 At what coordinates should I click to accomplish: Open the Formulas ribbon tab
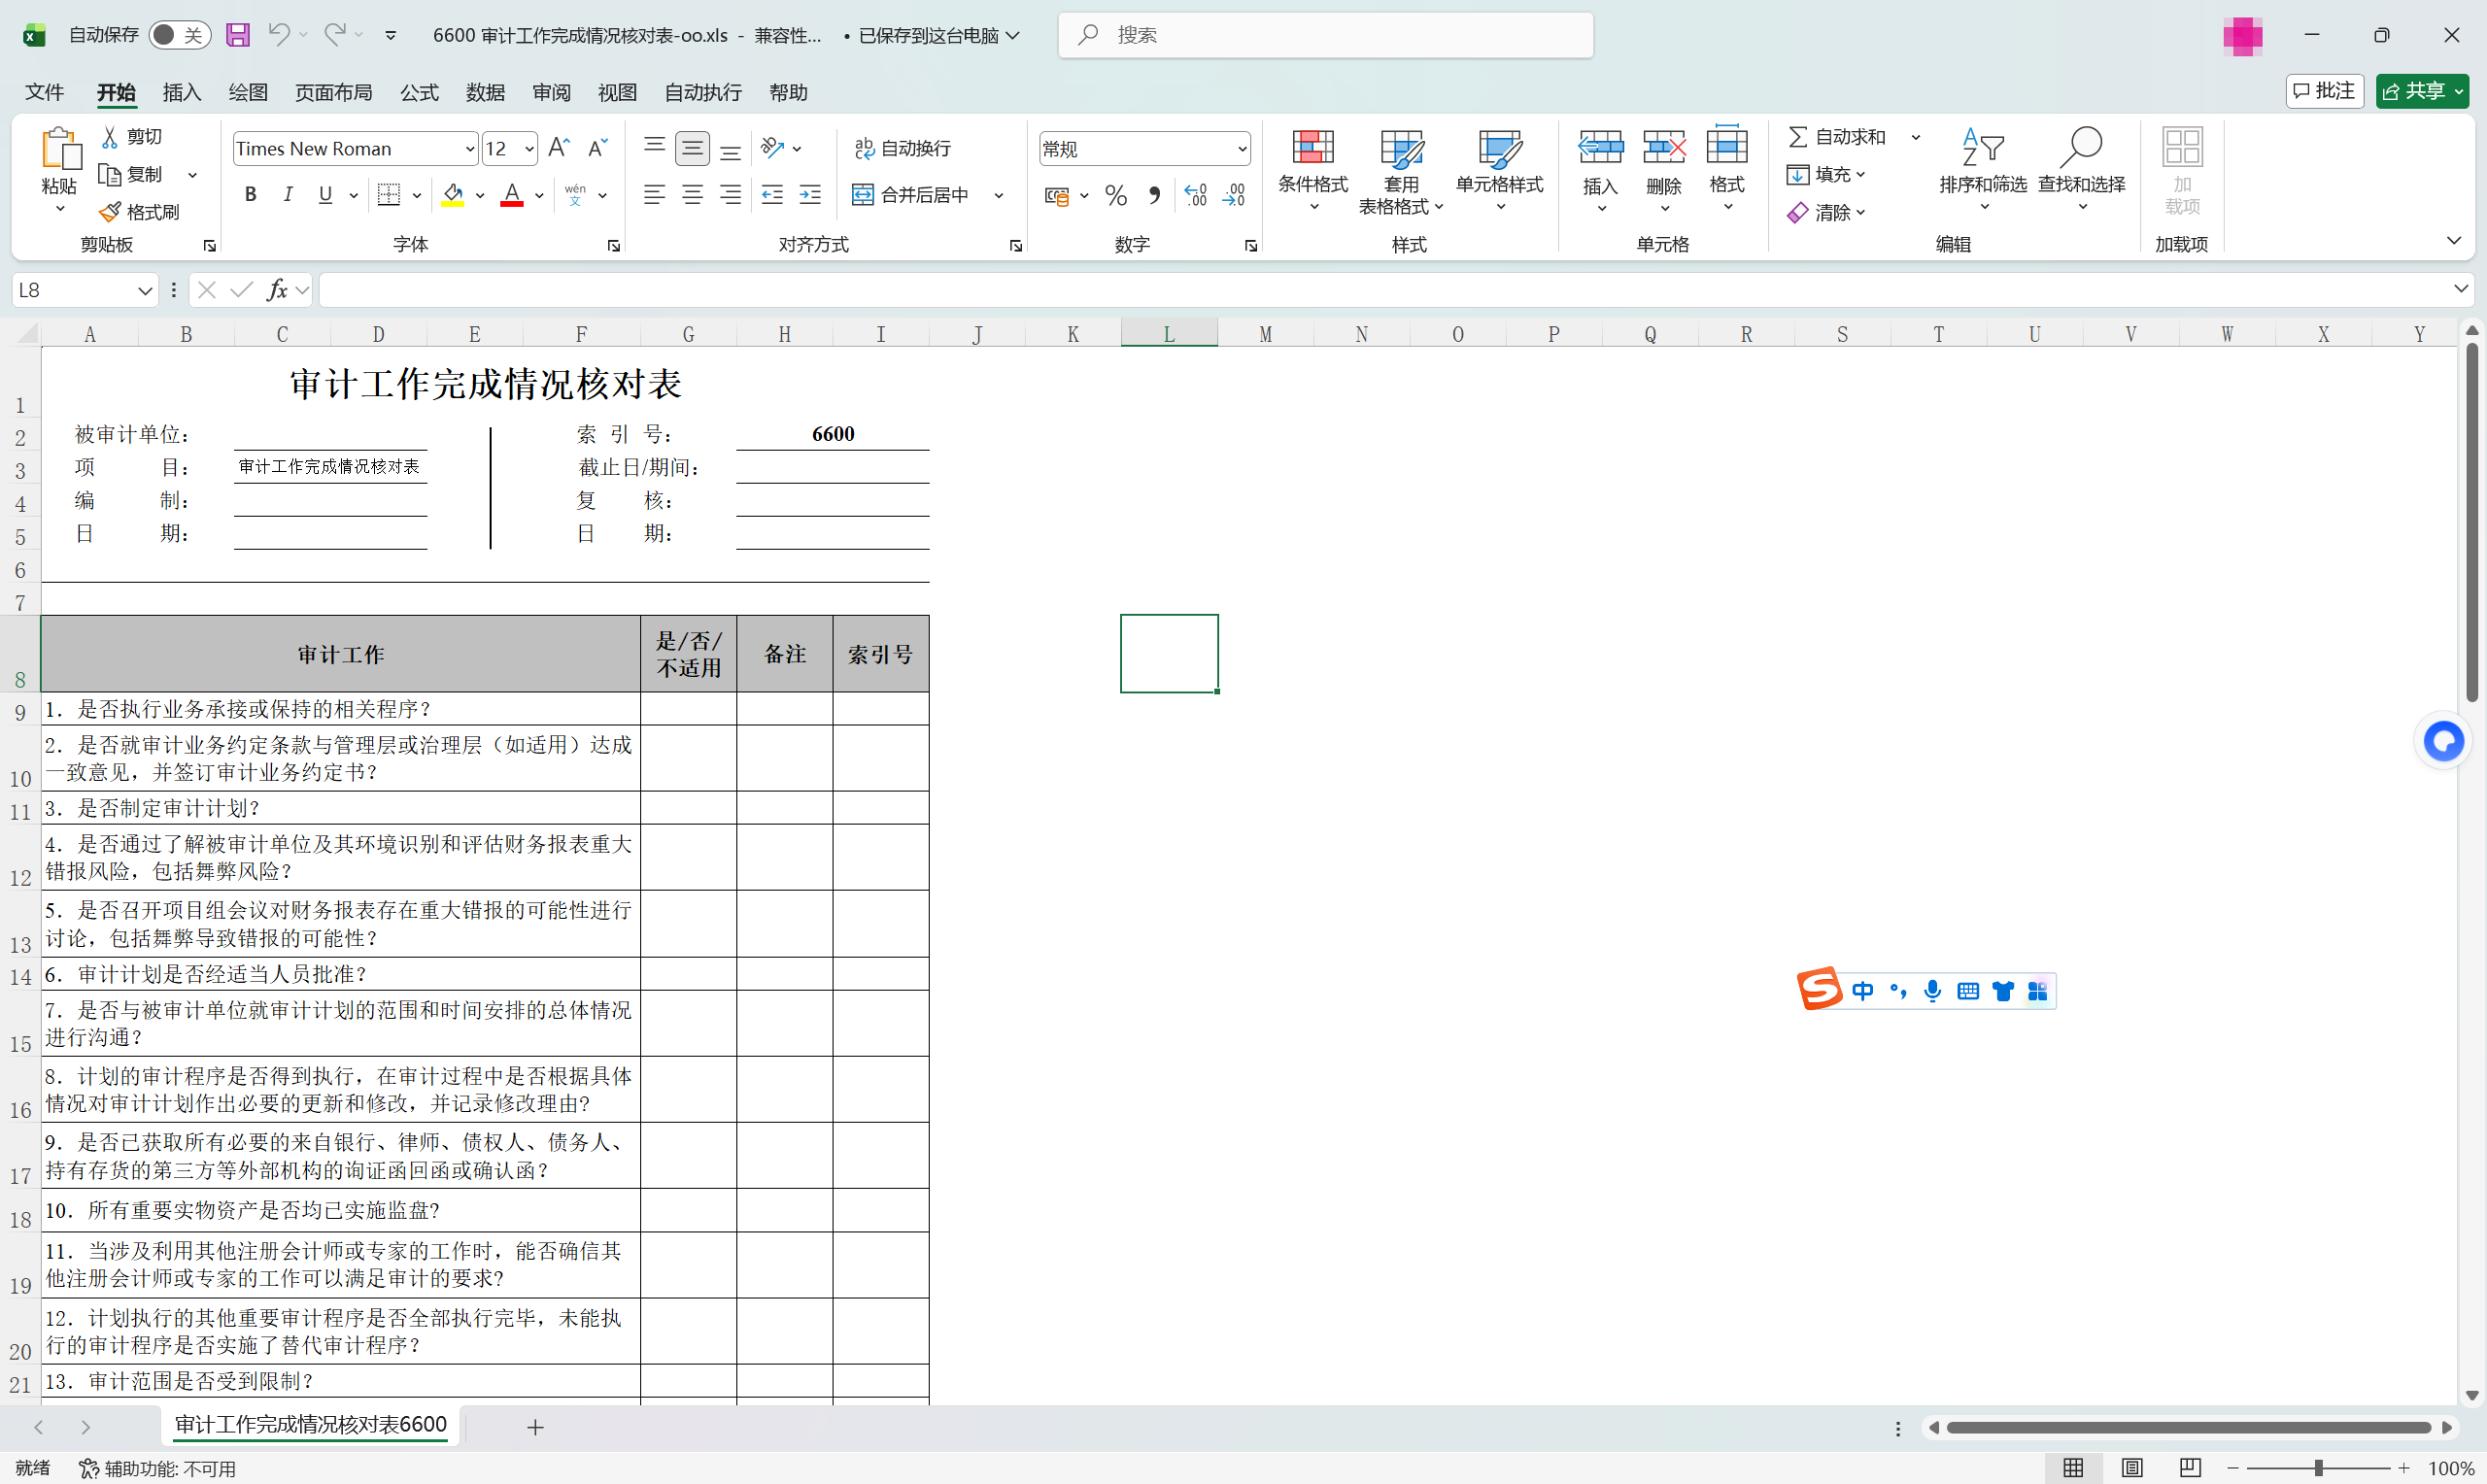(419, 92)
